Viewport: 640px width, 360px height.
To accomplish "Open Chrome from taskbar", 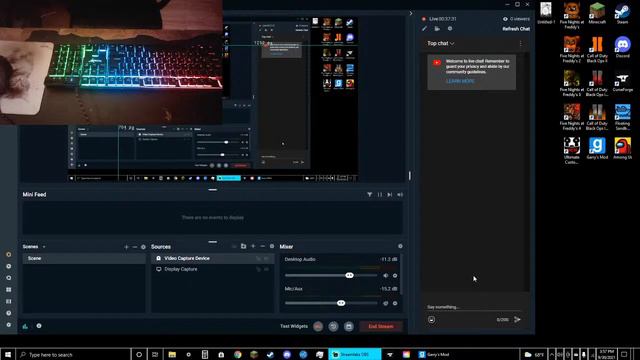I will (x=238, y=354).
